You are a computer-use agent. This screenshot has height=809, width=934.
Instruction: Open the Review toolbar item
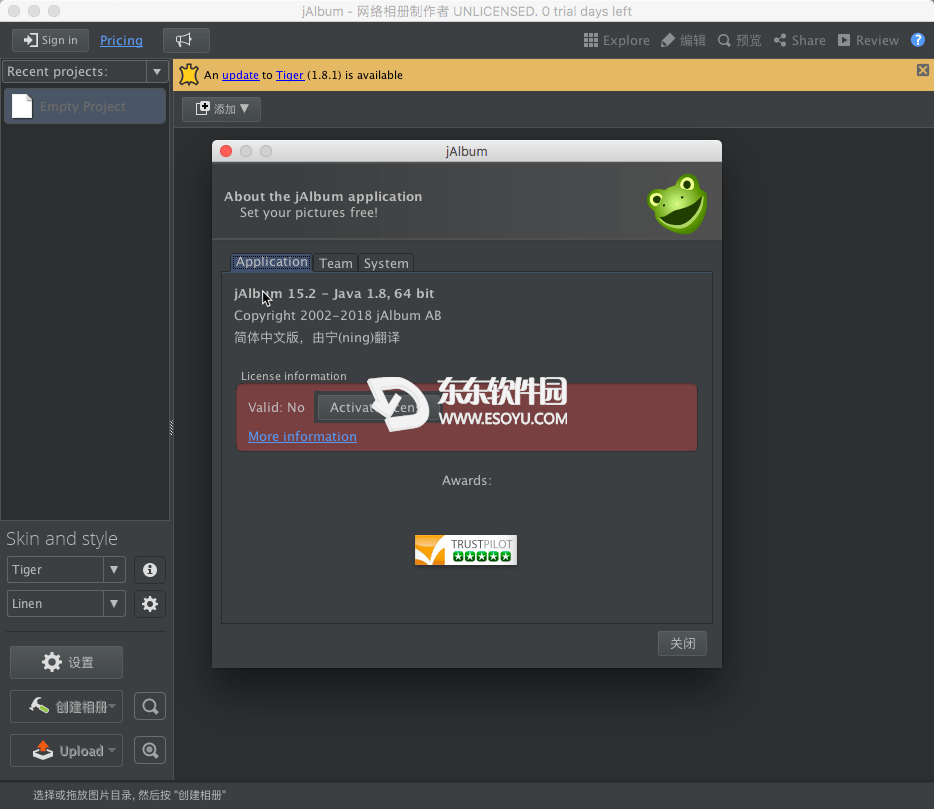point(868,41)
